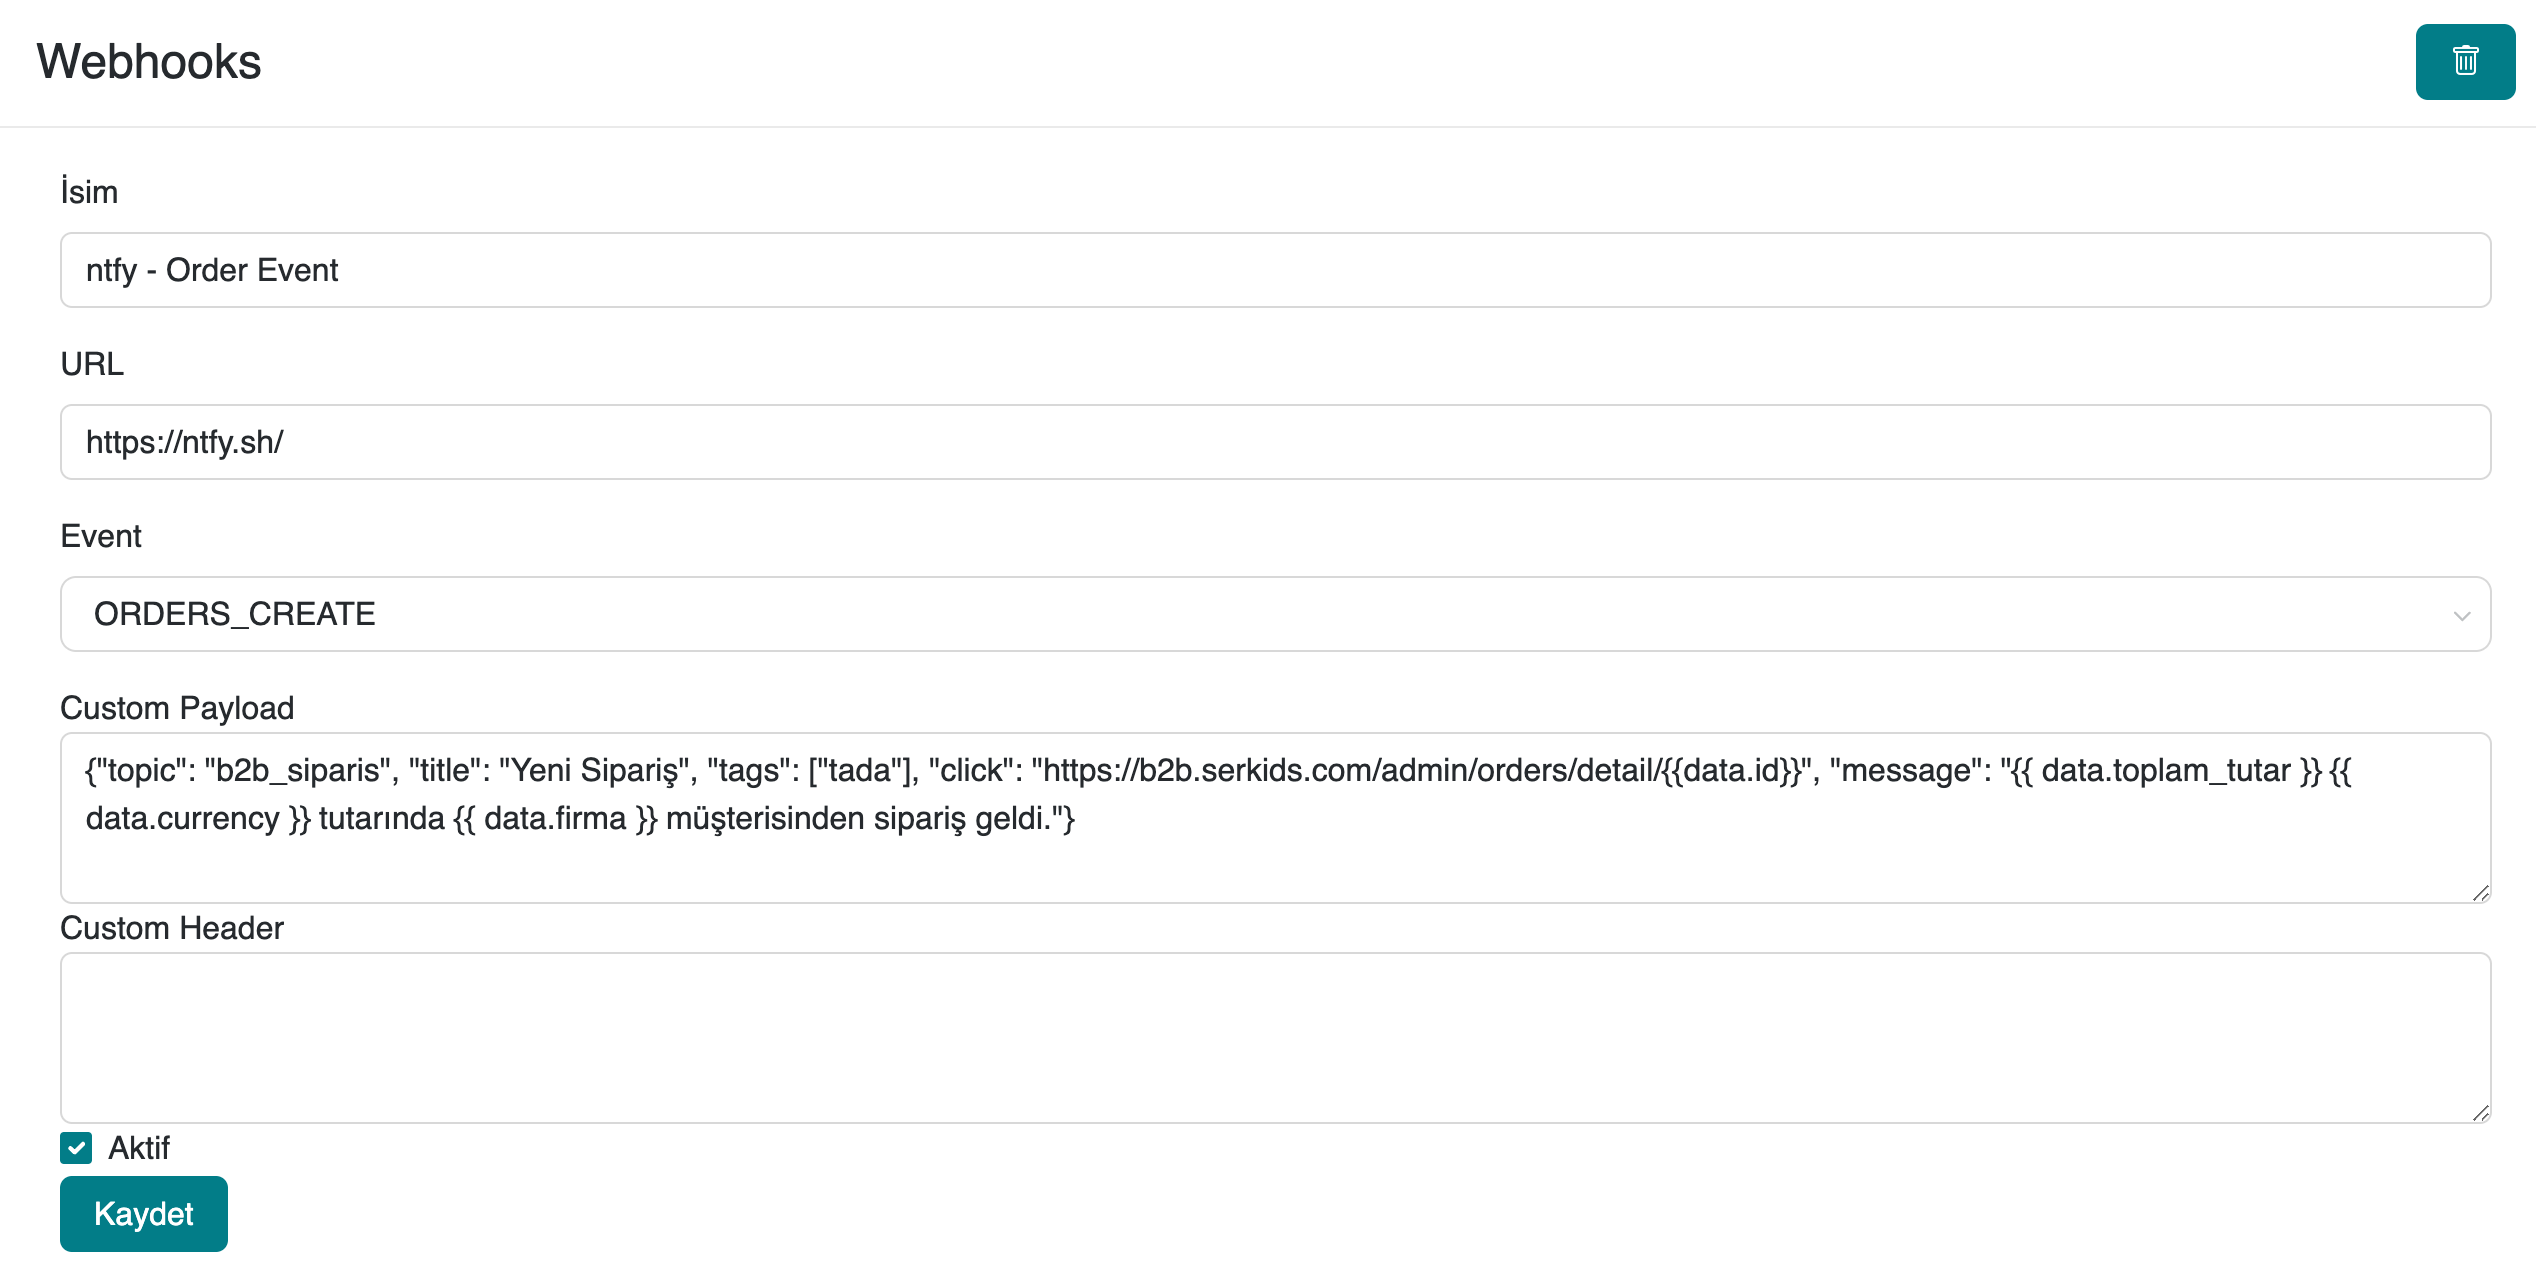The width and height of the screenshot is (2536, 1270).
Task: Grab the Custom Payload resize handle
Action: (x=2480, y=893)
